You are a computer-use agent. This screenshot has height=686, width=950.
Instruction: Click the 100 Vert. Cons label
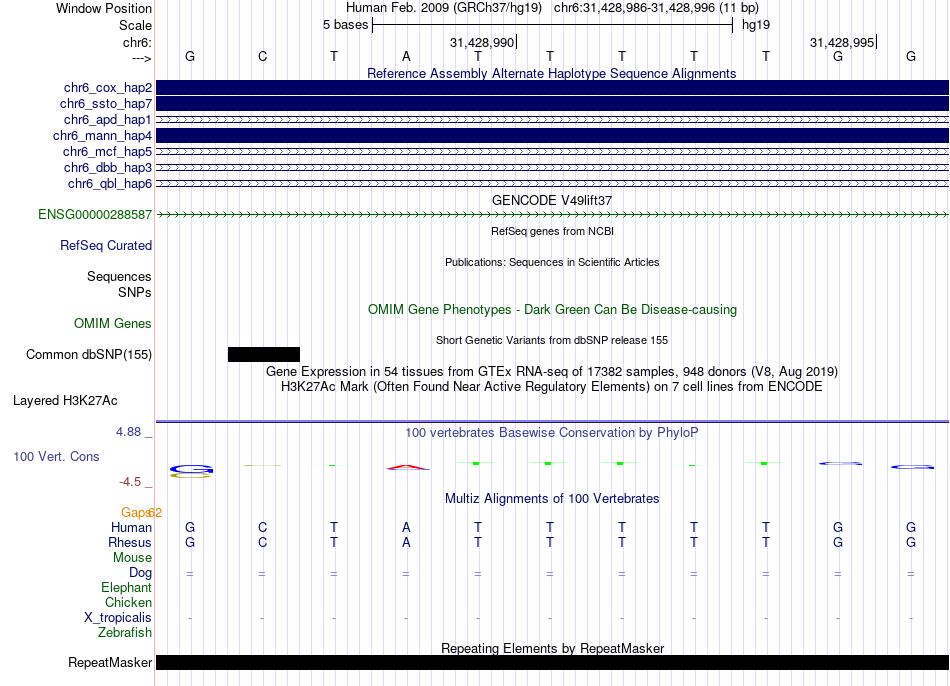56,456
